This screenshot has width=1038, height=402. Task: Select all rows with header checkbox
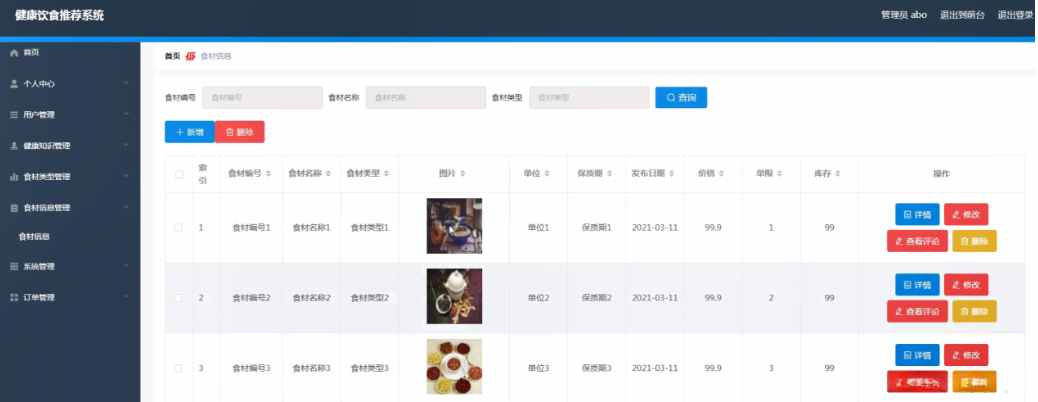(179, 174)
